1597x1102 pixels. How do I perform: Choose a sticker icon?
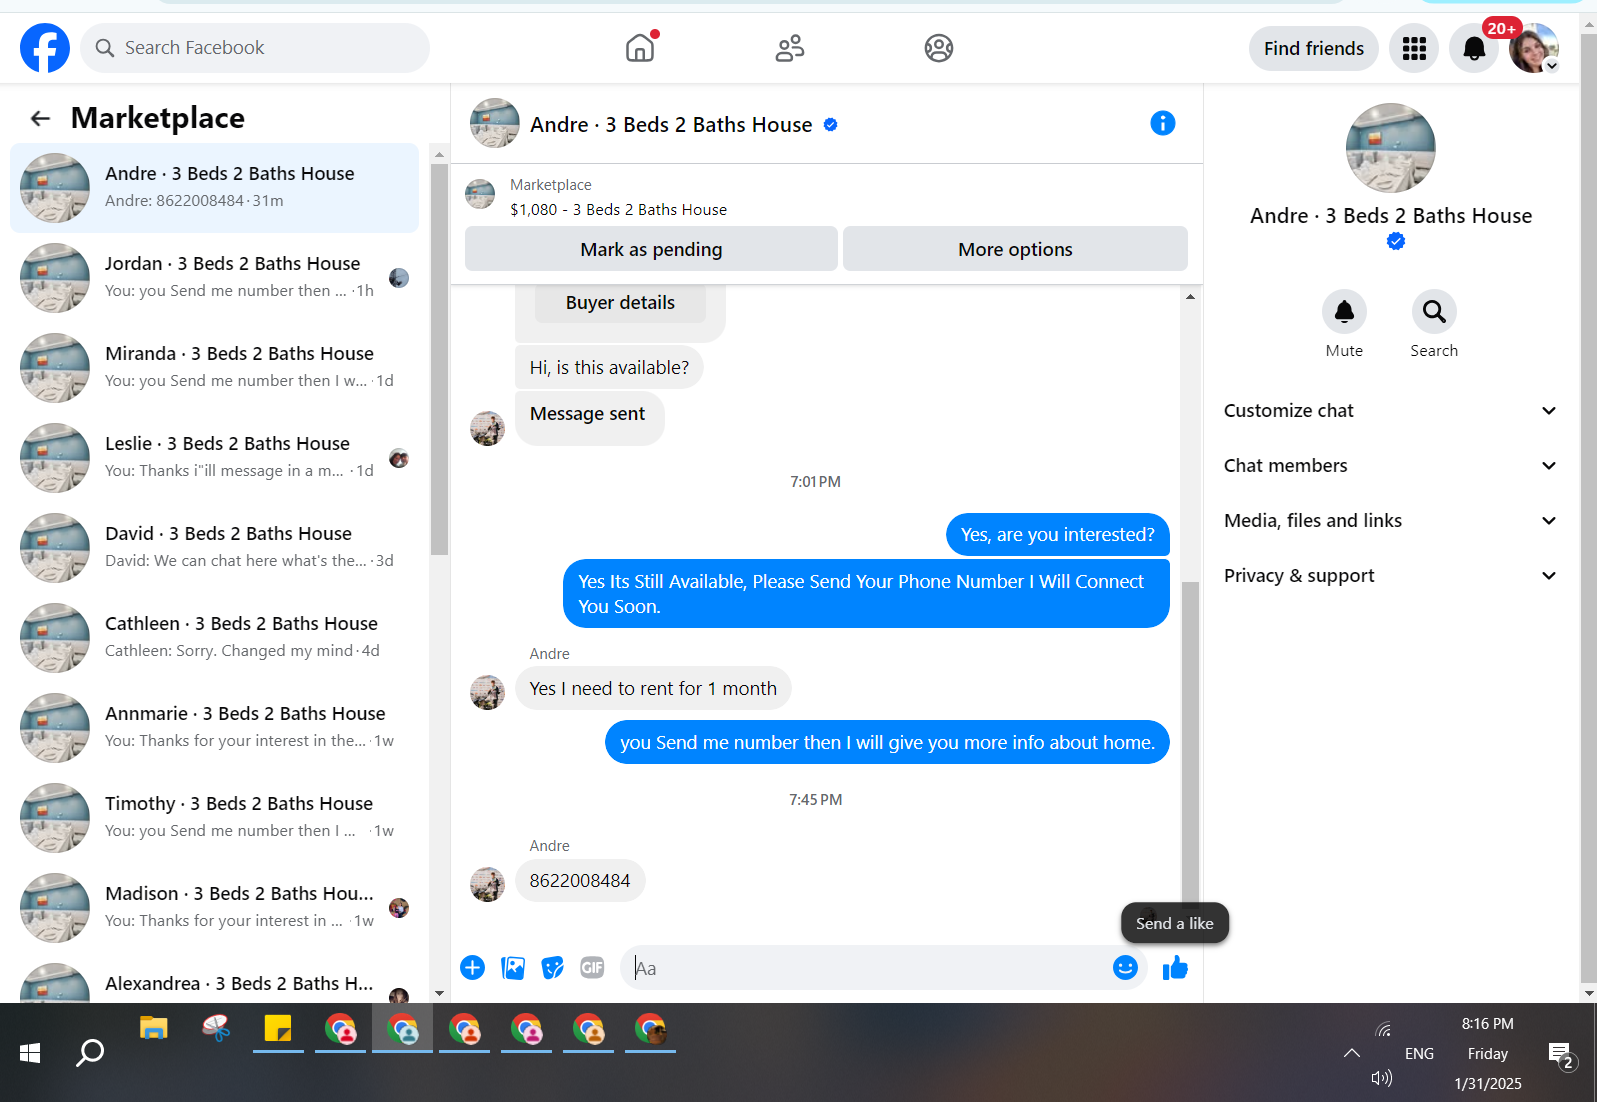(x=553, y=968)
